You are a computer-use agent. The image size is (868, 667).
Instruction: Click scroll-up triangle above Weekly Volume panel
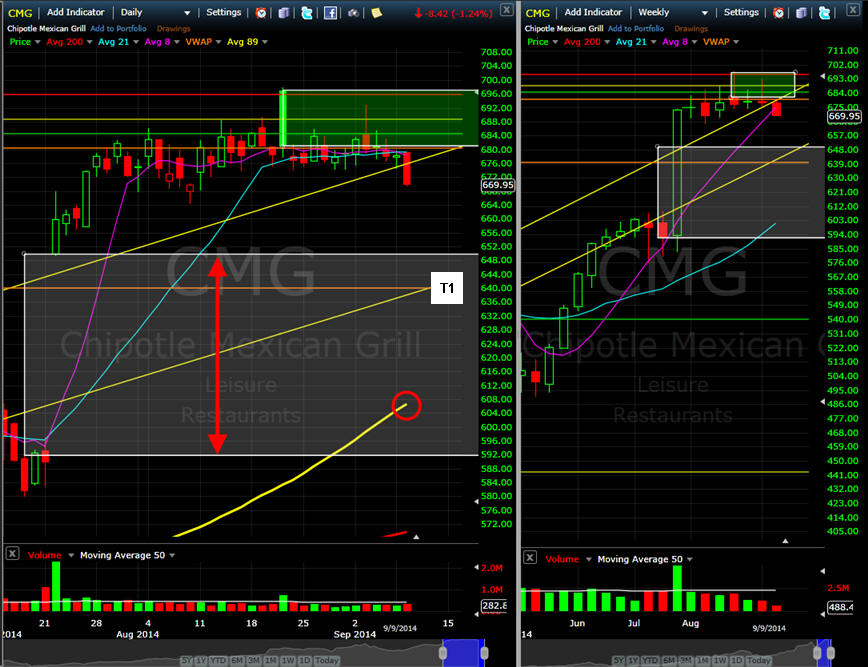click(x=785, y=541)
